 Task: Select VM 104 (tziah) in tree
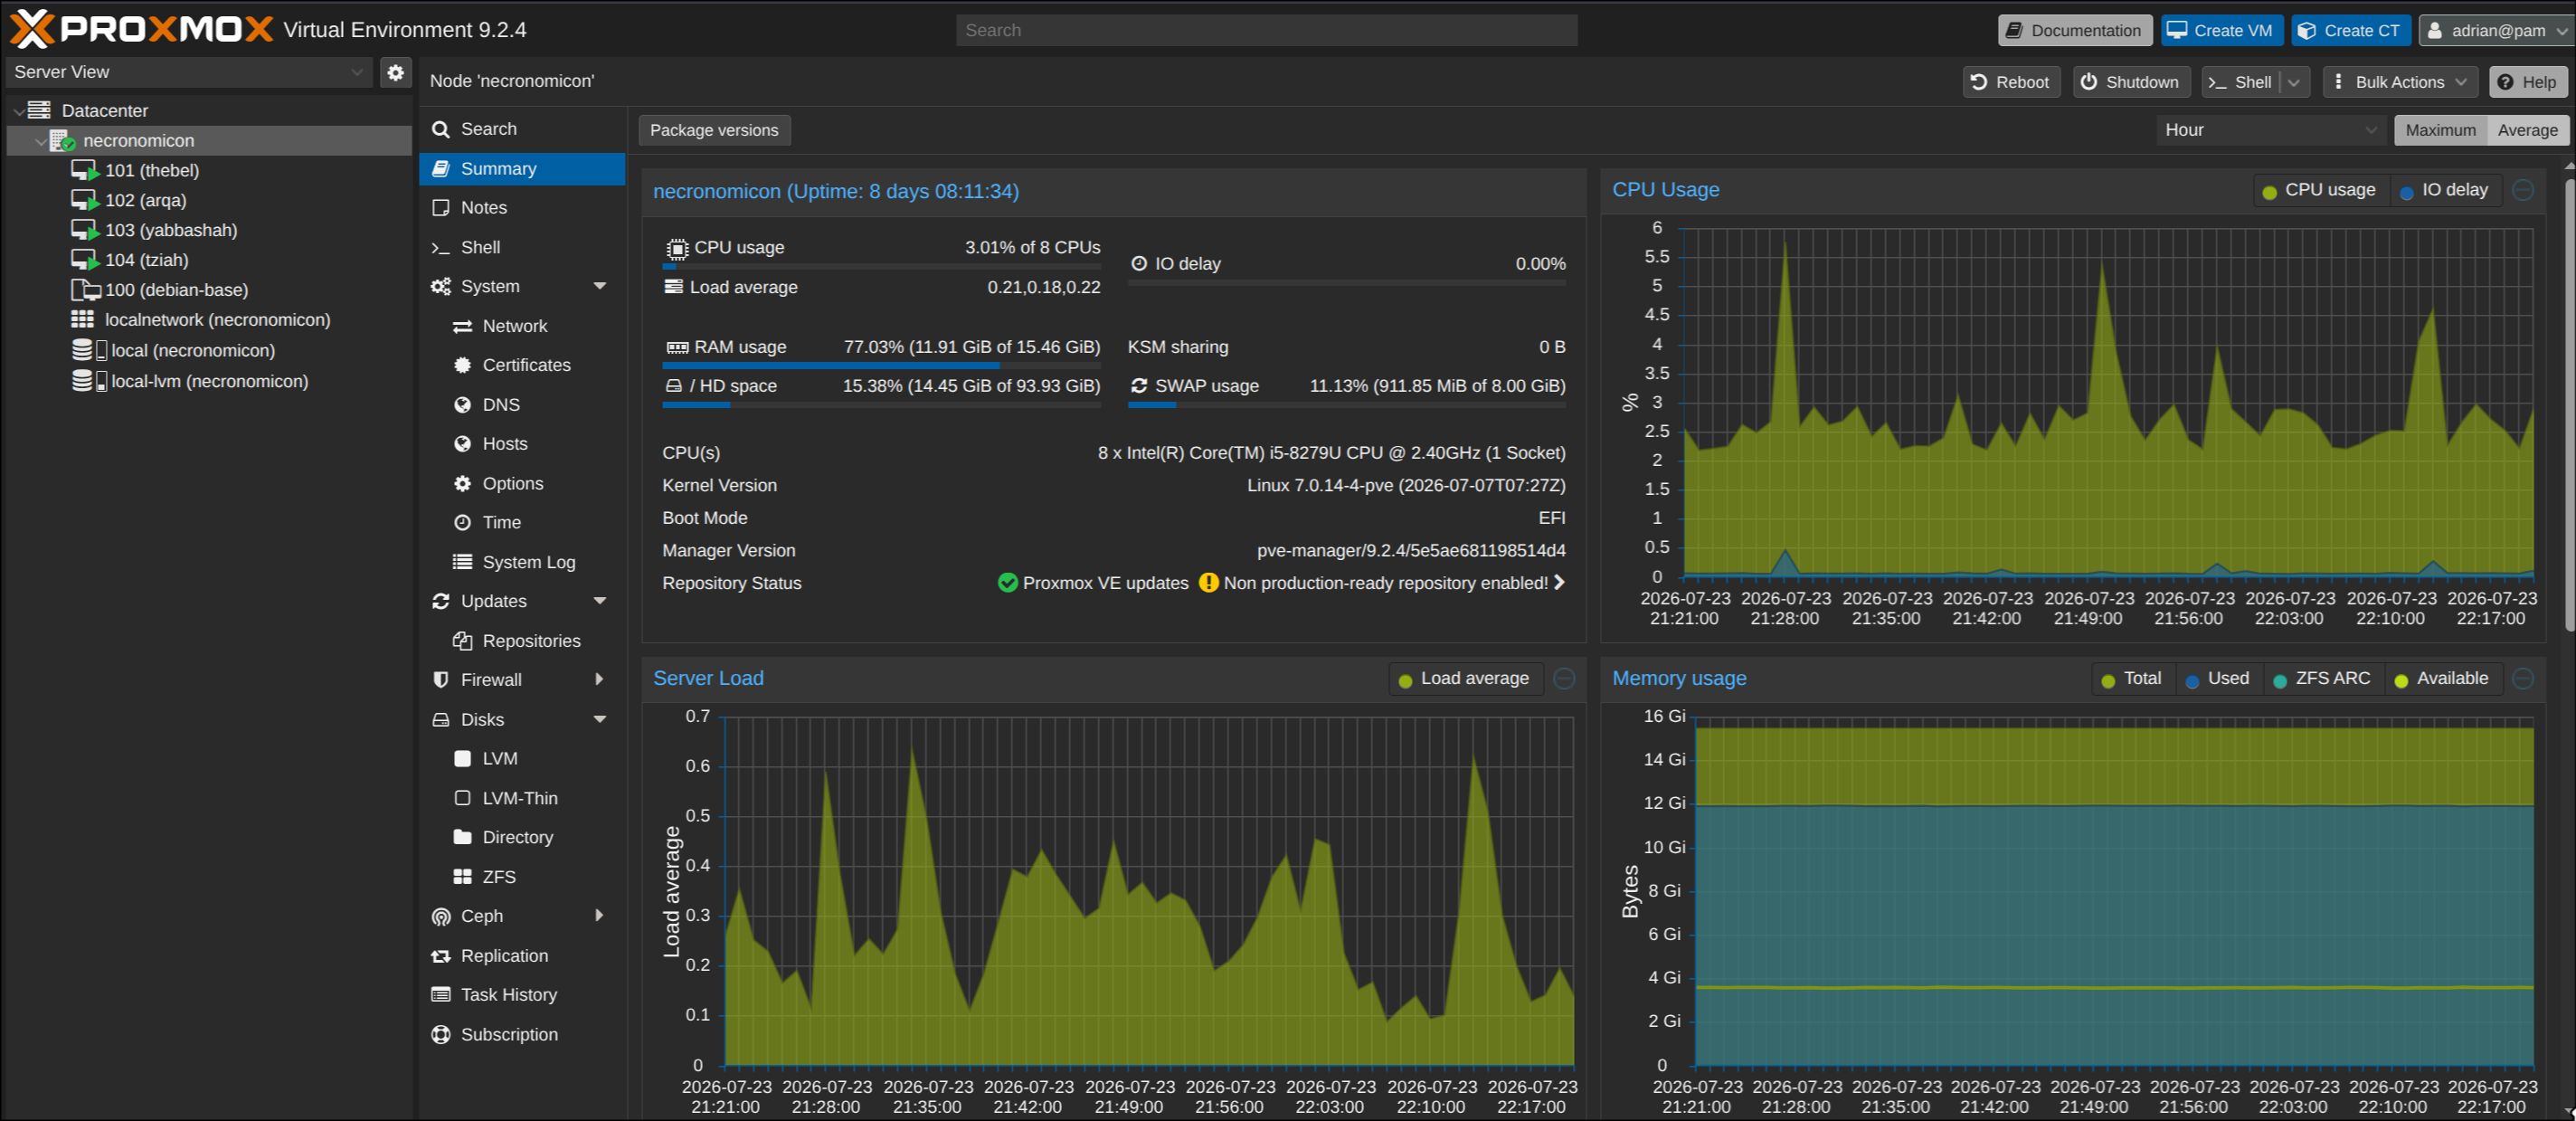(x=147, y=260)
